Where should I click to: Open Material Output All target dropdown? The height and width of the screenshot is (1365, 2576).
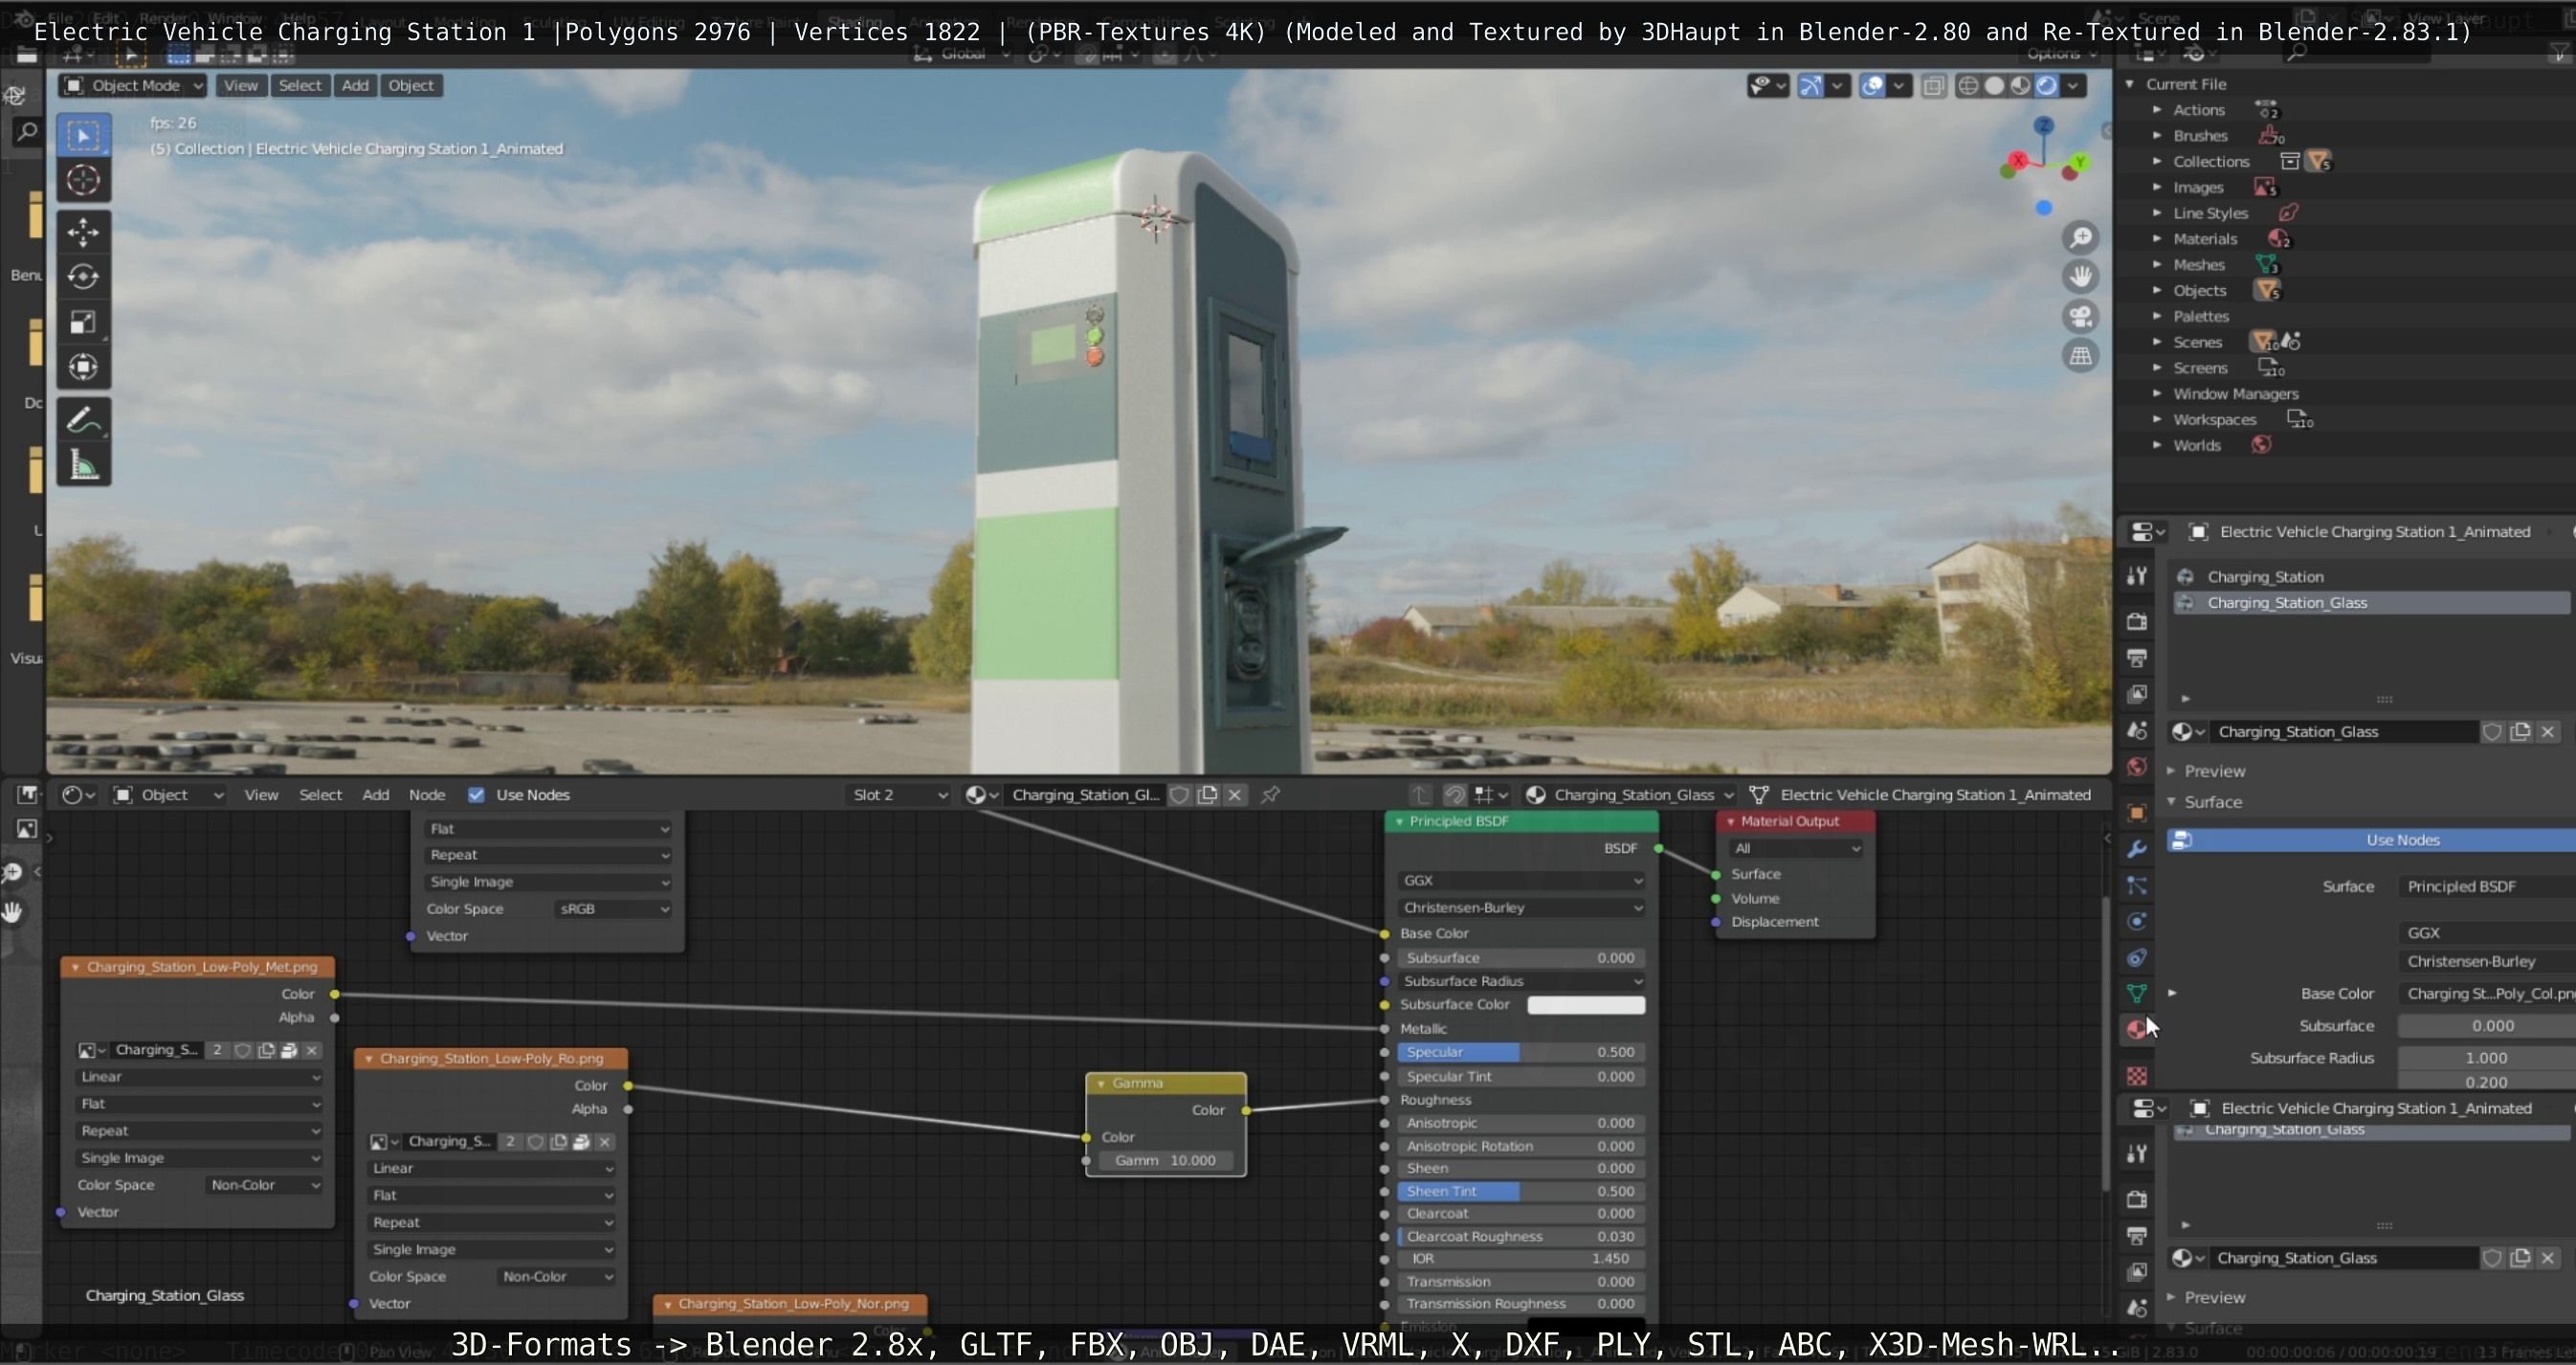[1796, 849]
